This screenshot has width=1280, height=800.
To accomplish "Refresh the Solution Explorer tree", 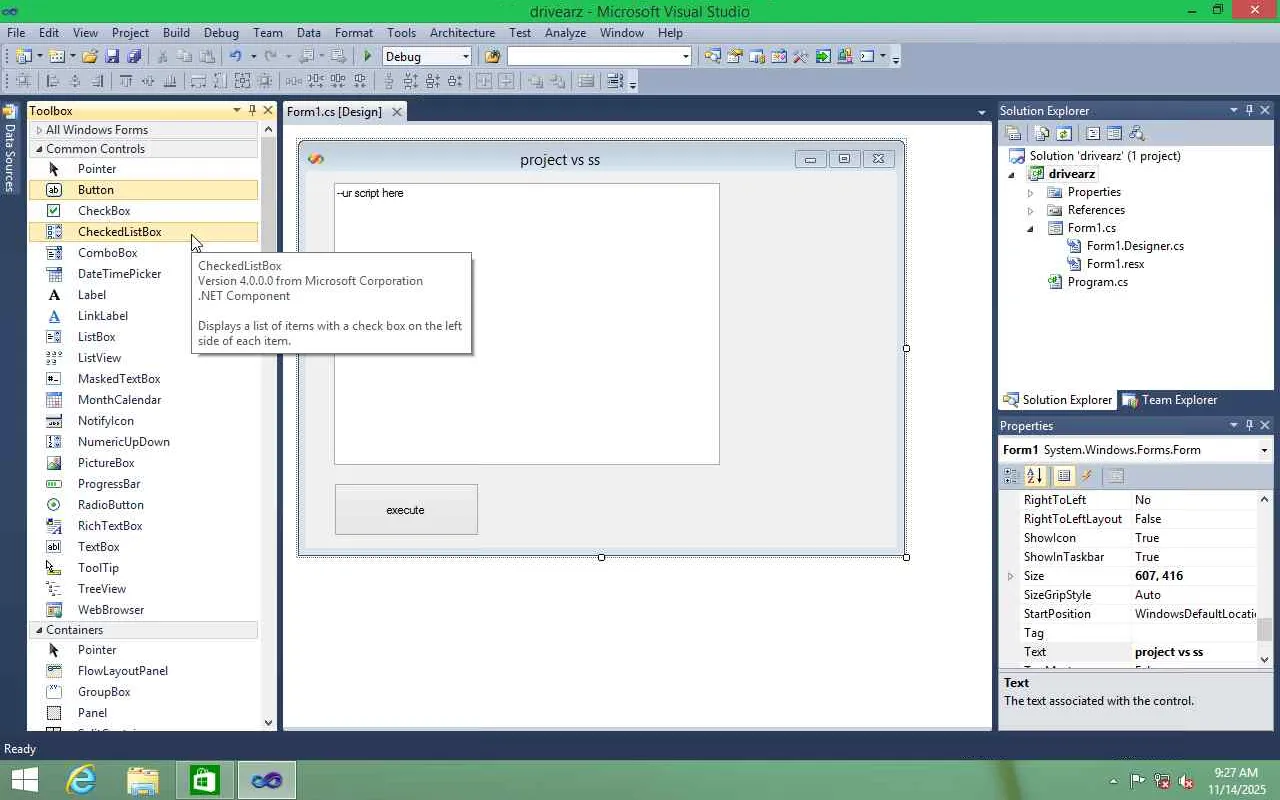I will tap(1064, 134).
